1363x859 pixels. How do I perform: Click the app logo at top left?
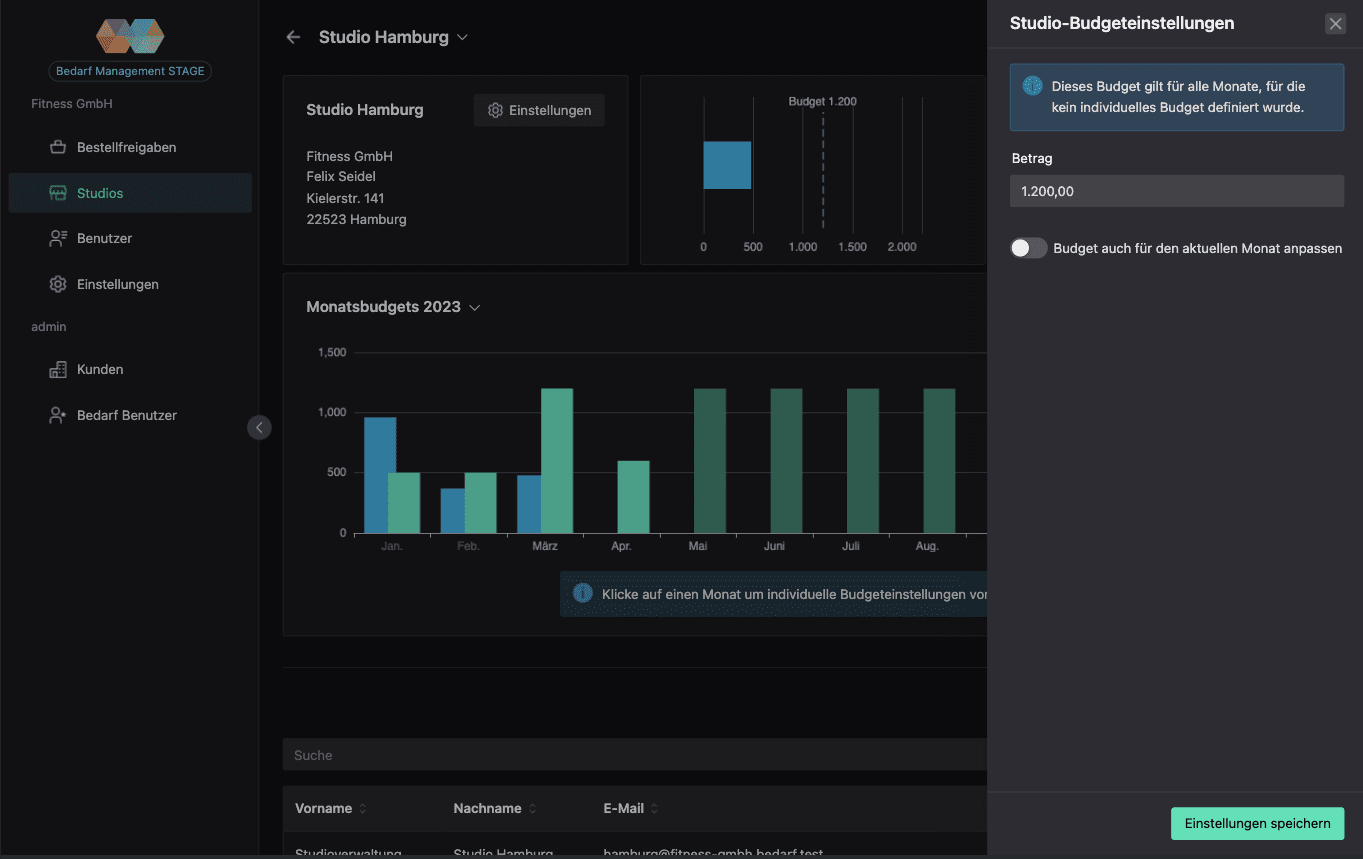point(130,37)
